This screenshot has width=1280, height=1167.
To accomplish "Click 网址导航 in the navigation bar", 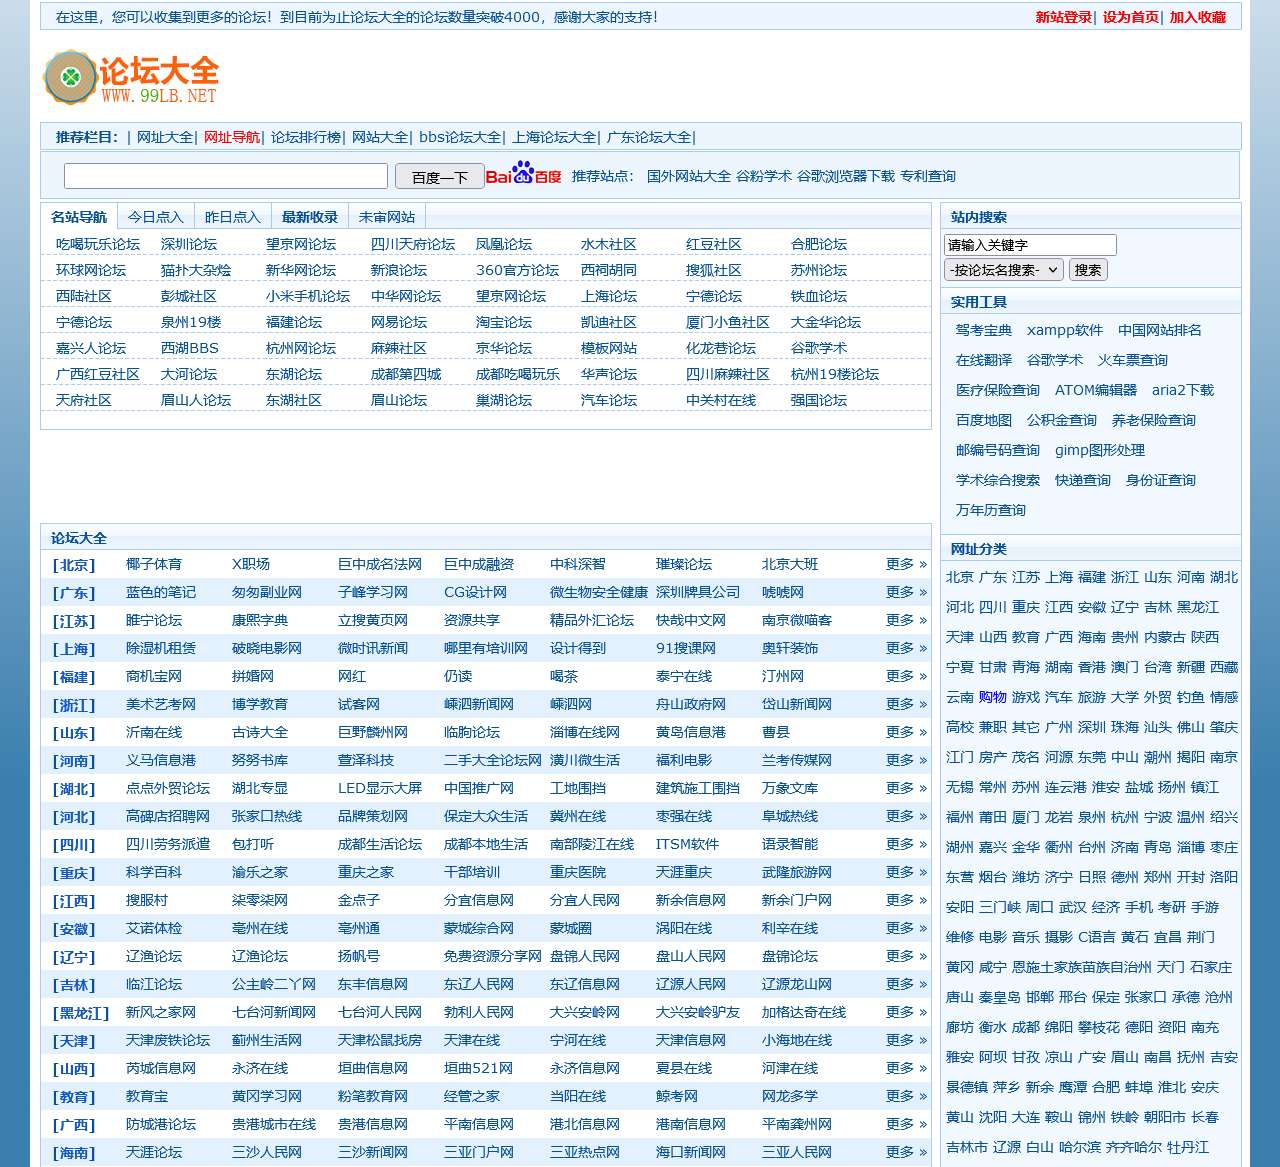I will (231, 137).
